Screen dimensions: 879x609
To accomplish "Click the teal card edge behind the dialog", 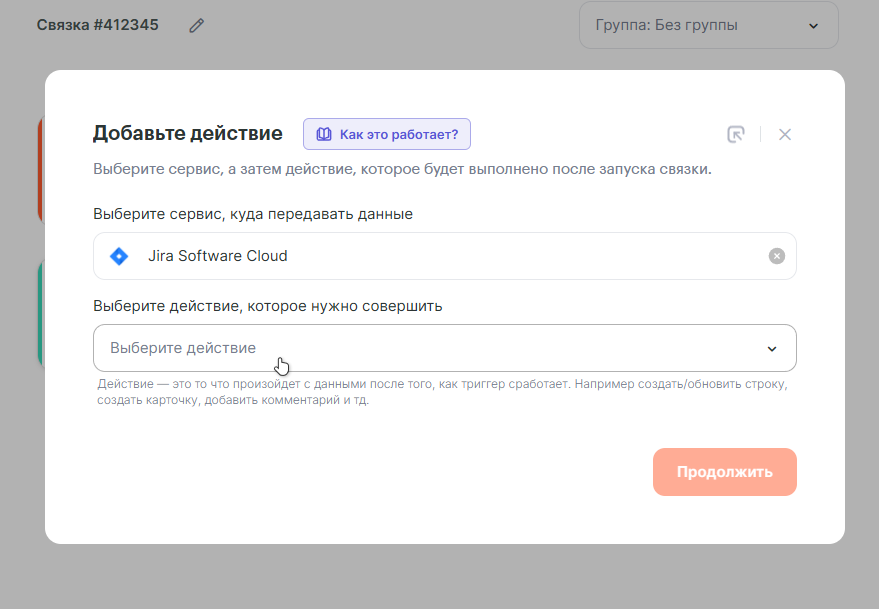I will click(41, 313).
